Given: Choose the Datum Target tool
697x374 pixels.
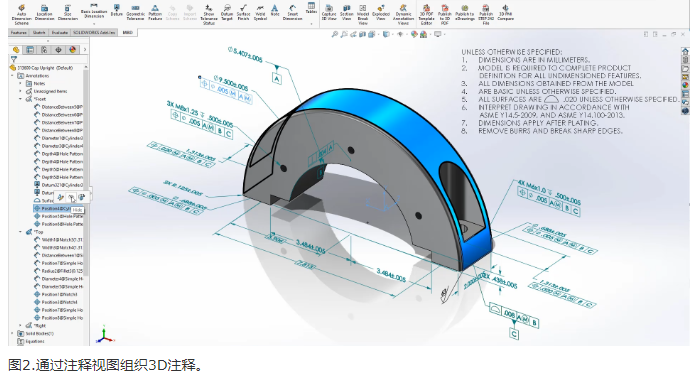Looking at the screenshot, I should tap(227, 13).
